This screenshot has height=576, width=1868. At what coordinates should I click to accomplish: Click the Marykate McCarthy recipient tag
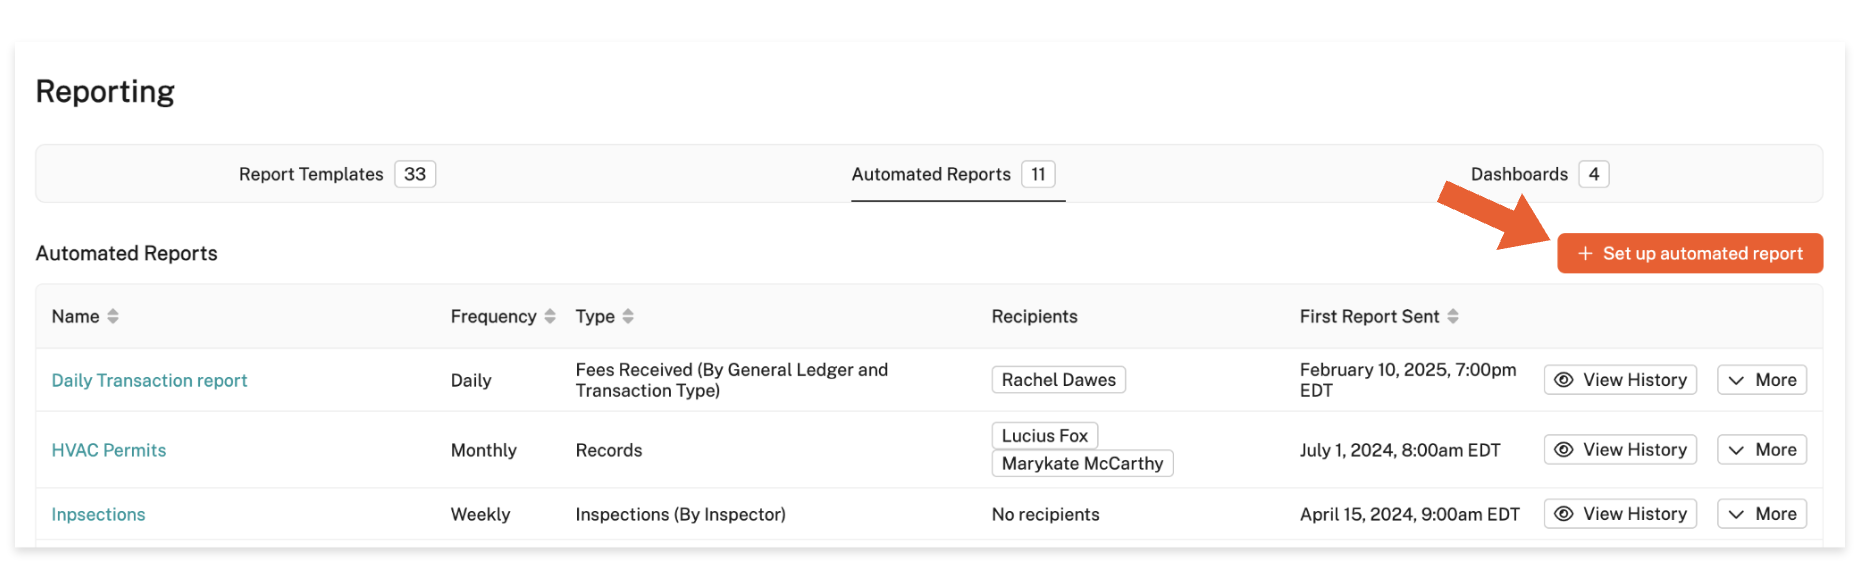(x=1082, y=464)
